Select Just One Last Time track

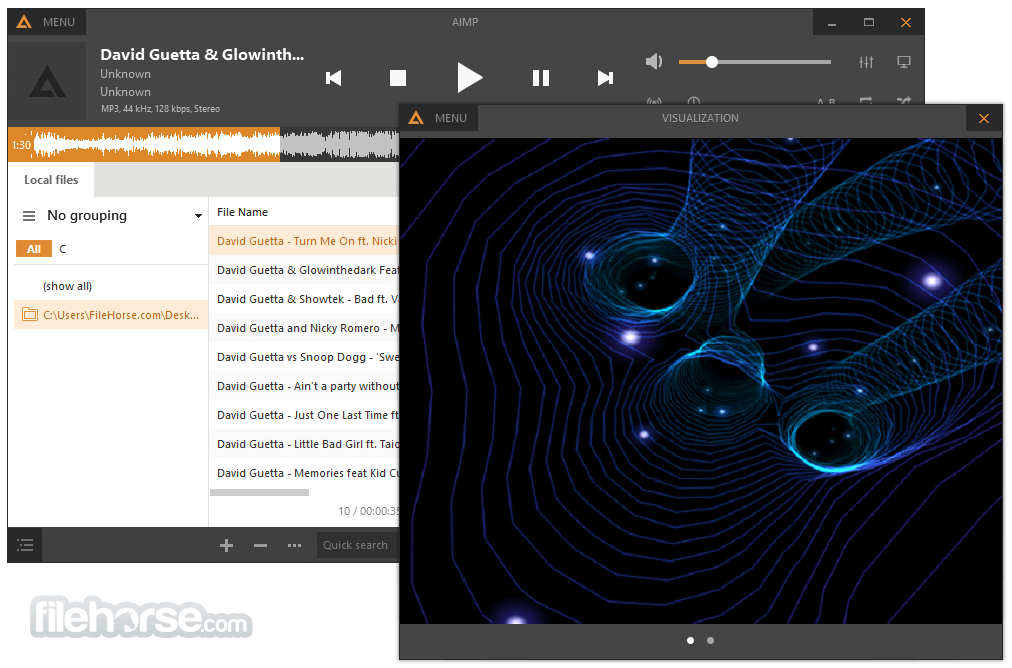[305, 415]
